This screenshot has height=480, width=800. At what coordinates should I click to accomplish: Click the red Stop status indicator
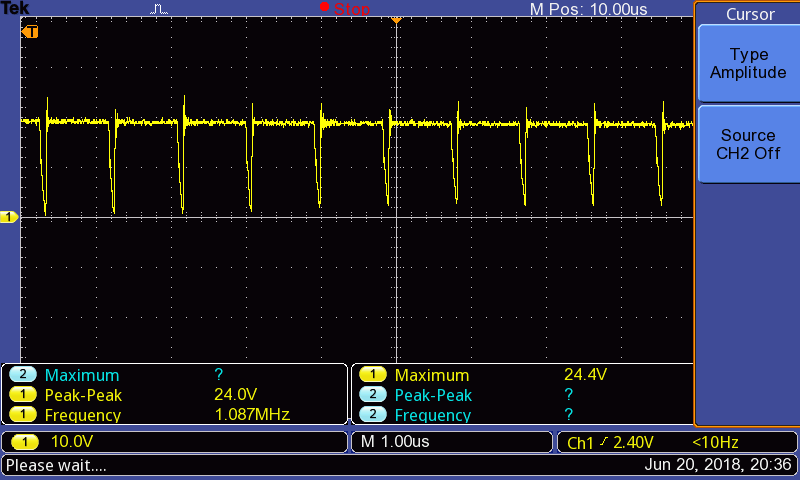click(x=345, y=8)
